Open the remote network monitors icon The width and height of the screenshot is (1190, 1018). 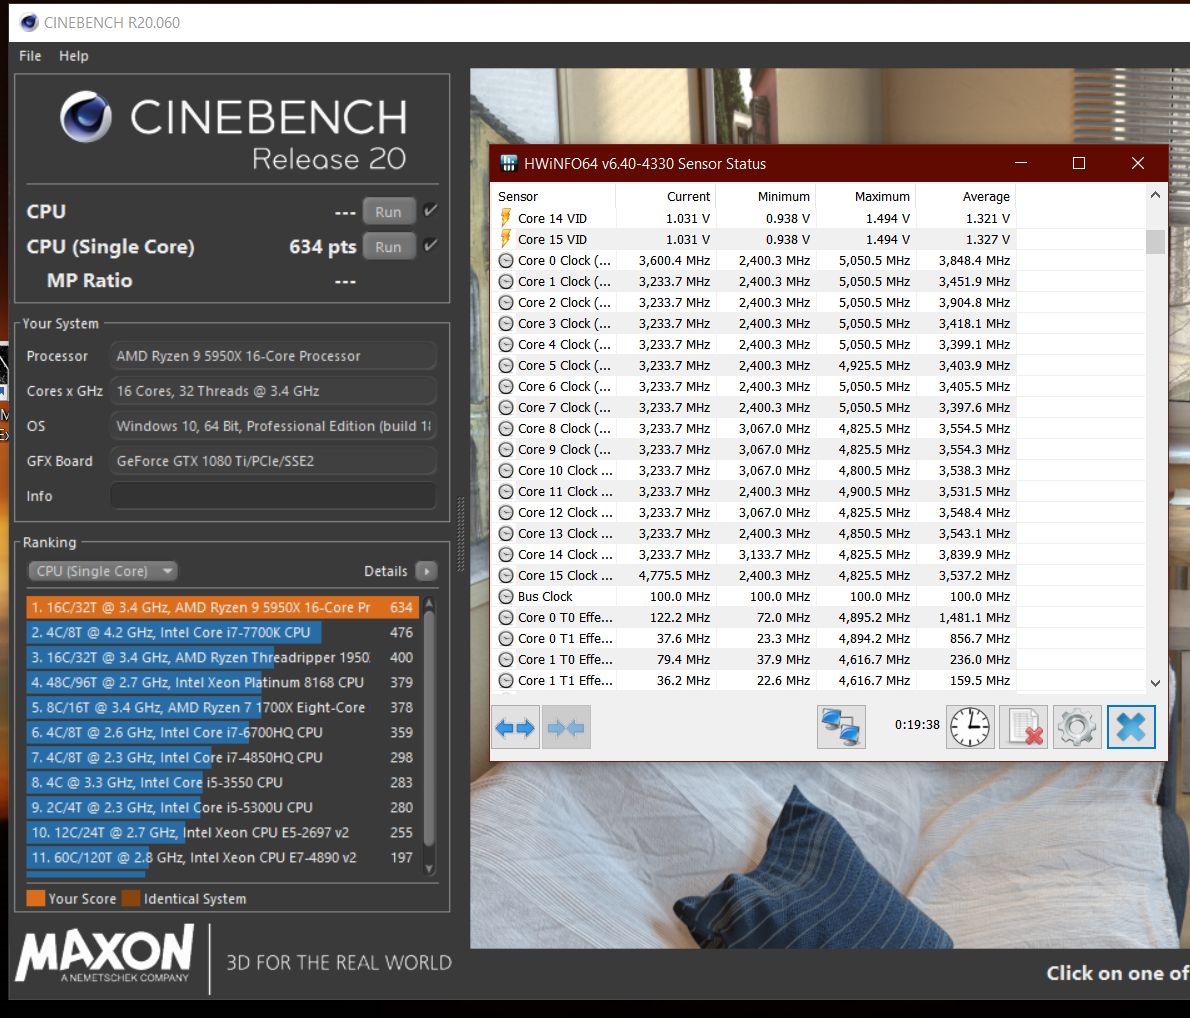[x=841, y=727]
